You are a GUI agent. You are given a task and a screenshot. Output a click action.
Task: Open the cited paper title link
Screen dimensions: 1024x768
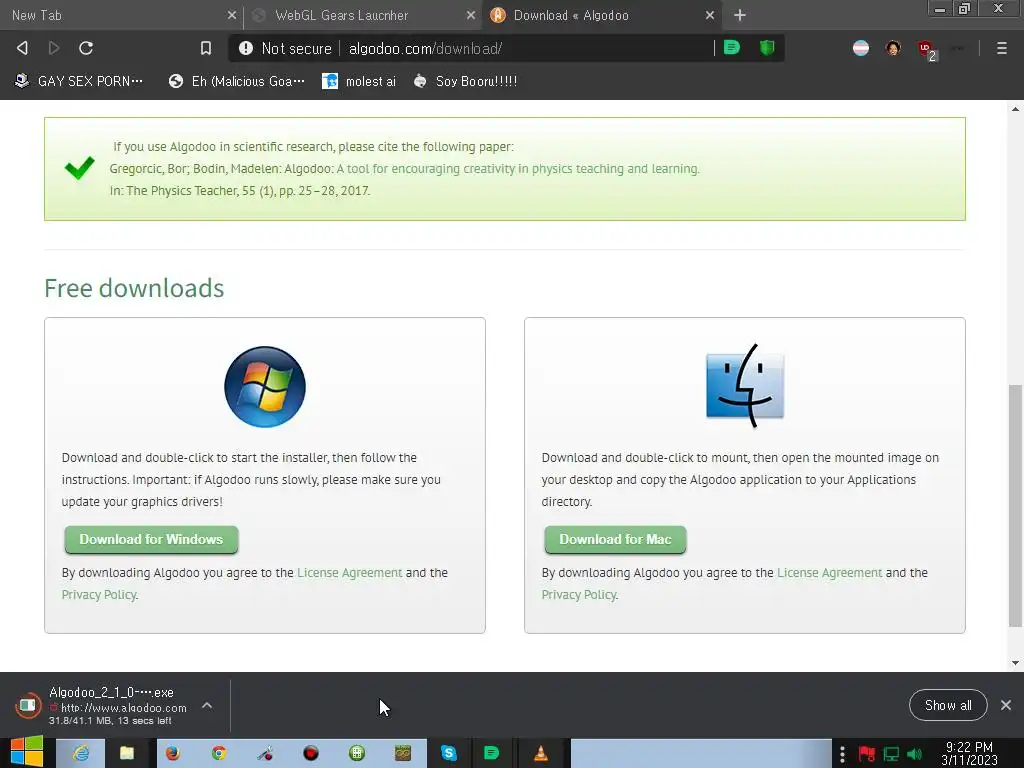tap(518, 168)
